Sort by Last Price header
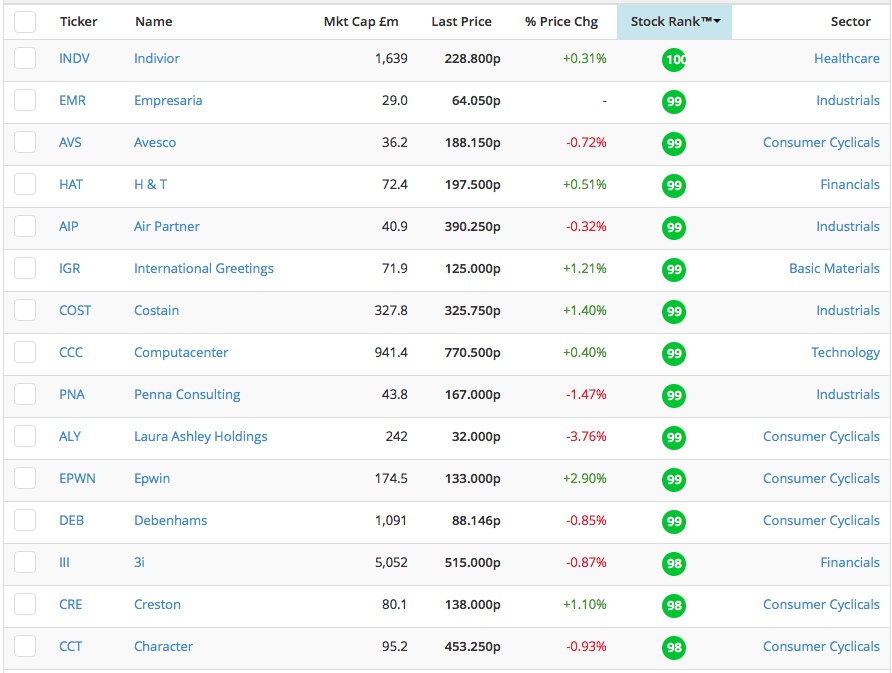Viewport: 892px width, 673px height. (x=461, y=22)
